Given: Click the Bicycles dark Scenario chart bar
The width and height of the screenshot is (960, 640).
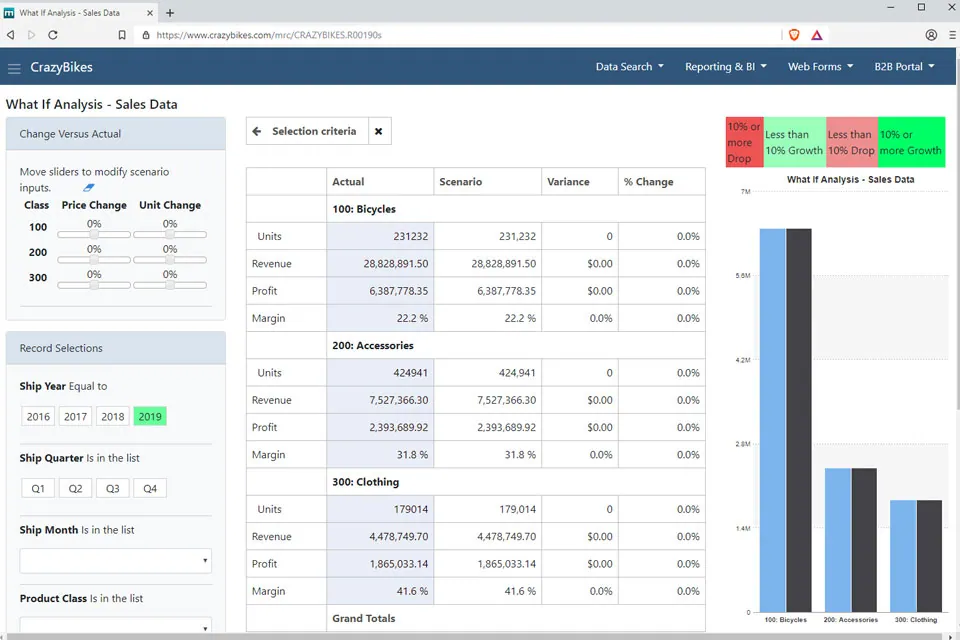Looking at the screenshot, I should 799,420.
